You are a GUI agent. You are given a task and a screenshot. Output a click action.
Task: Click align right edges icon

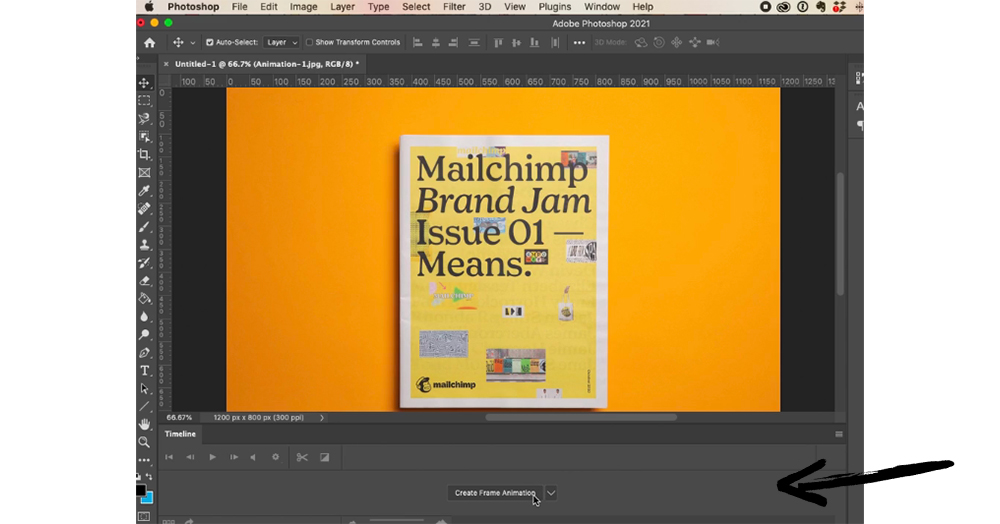453,43
